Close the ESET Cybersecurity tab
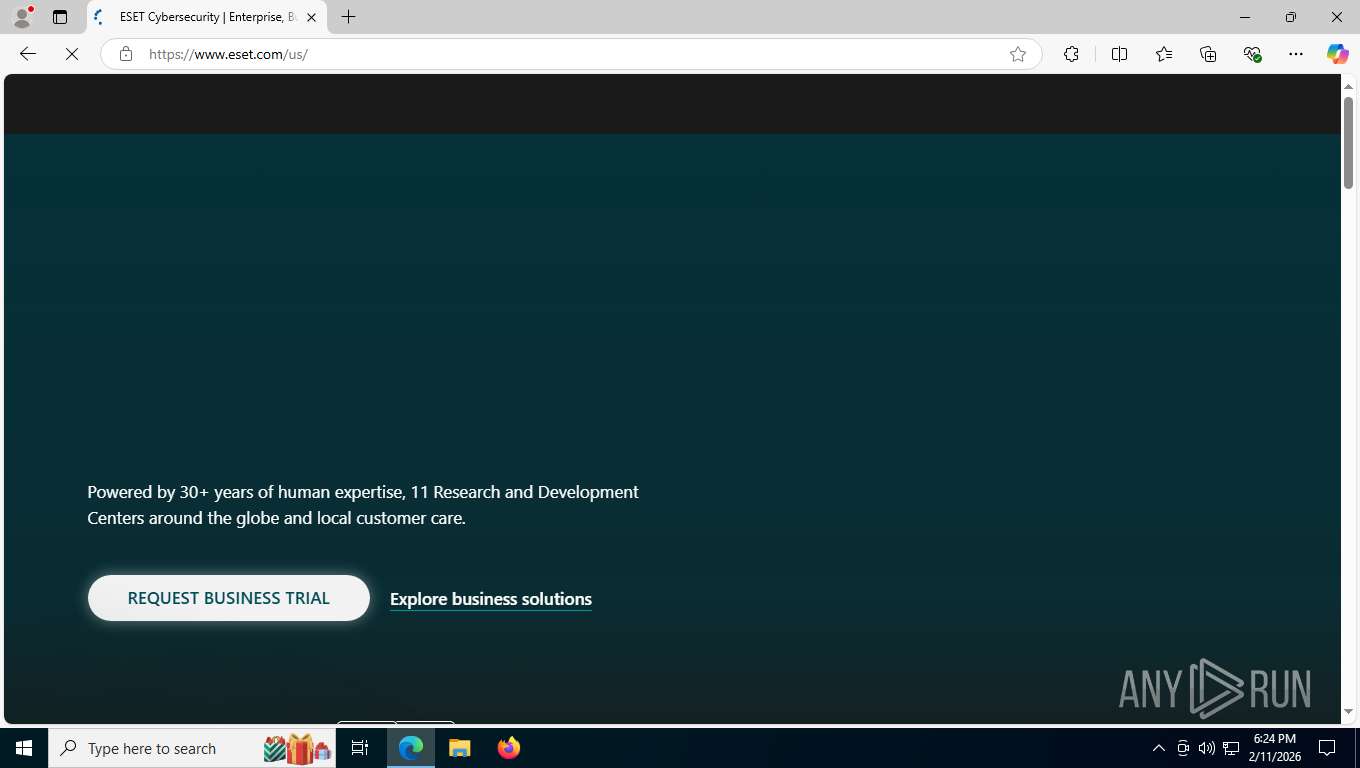This screenshot has height=768, width=1360. coord(311,17)
